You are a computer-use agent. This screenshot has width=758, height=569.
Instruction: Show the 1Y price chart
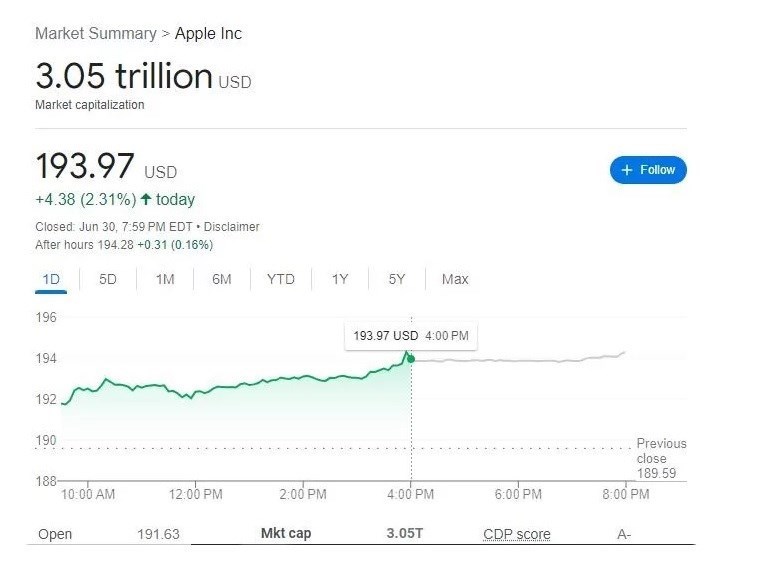pos(340,279)
